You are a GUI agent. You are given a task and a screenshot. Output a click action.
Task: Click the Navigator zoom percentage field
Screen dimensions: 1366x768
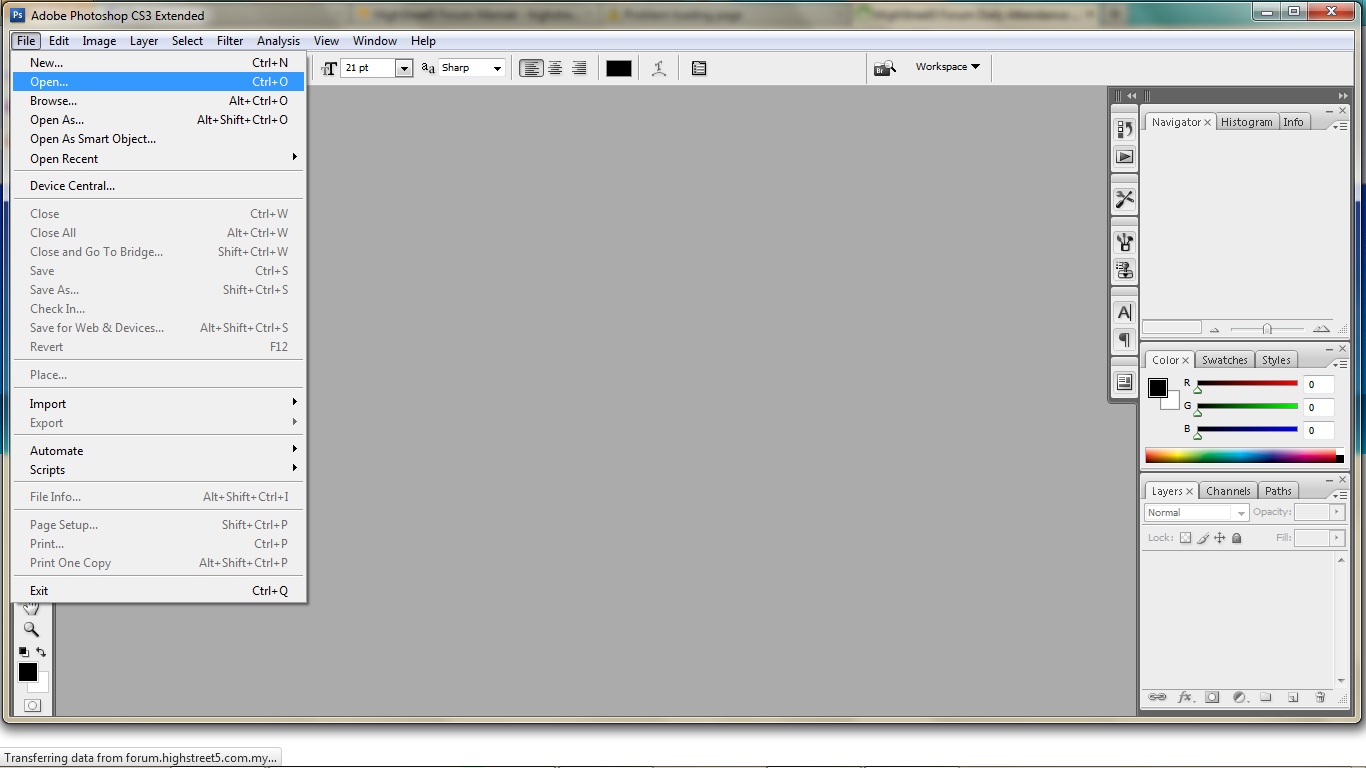(x=1172, y=327)
